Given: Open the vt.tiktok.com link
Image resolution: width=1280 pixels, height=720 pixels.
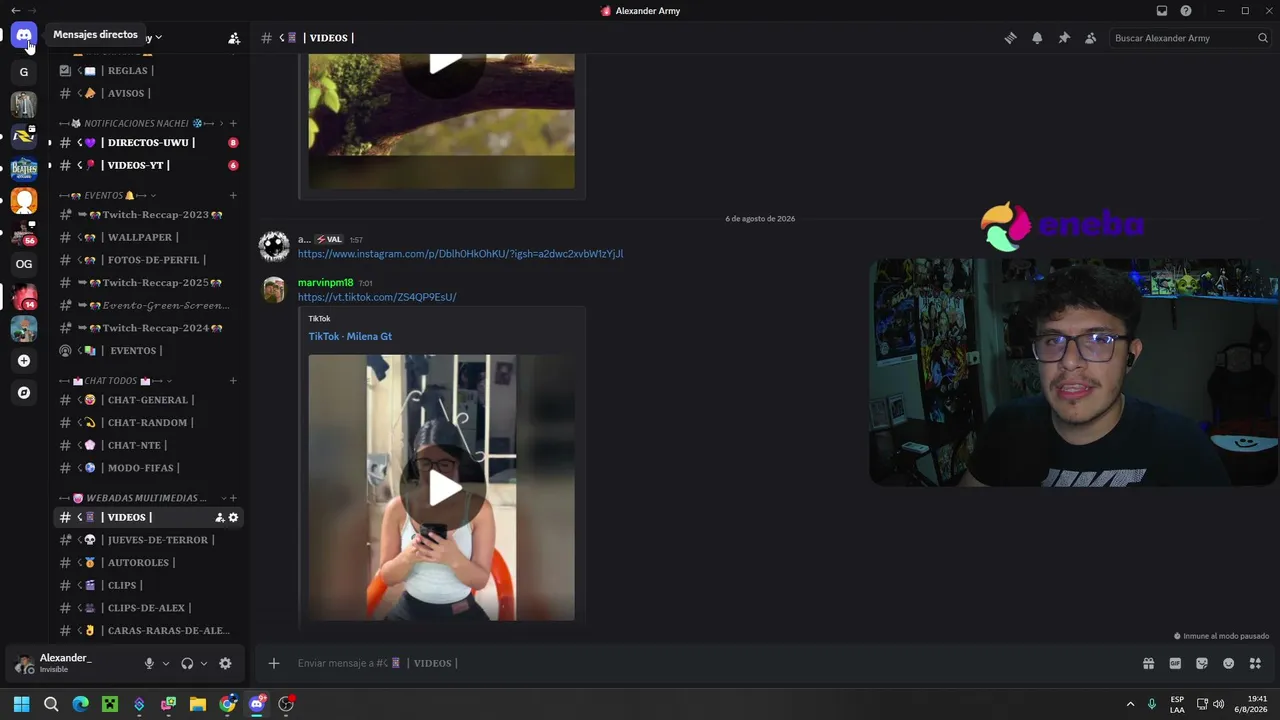Looking at the screenshot, I should click(x=377, y=297).
